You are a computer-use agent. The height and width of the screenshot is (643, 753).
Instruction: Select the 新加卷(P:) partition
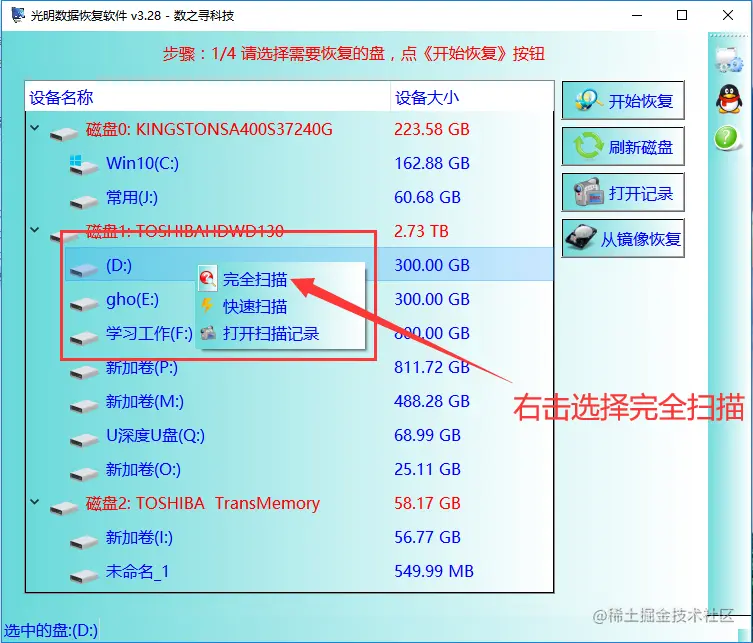[142, 367]
